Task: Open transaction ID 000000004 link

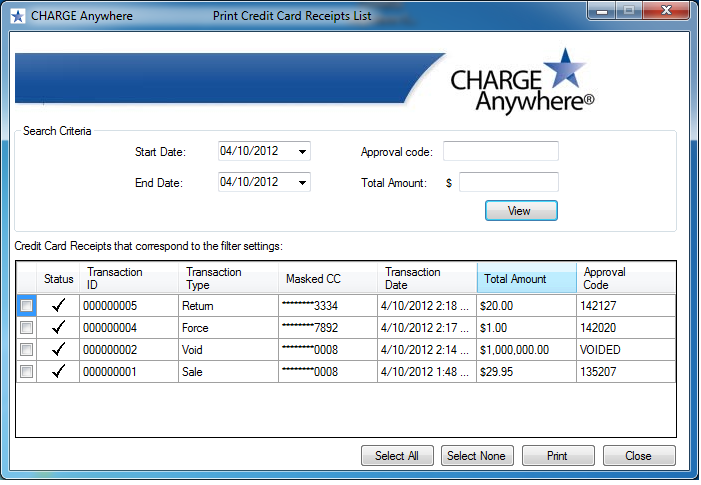Action: [x=110, y=327]
